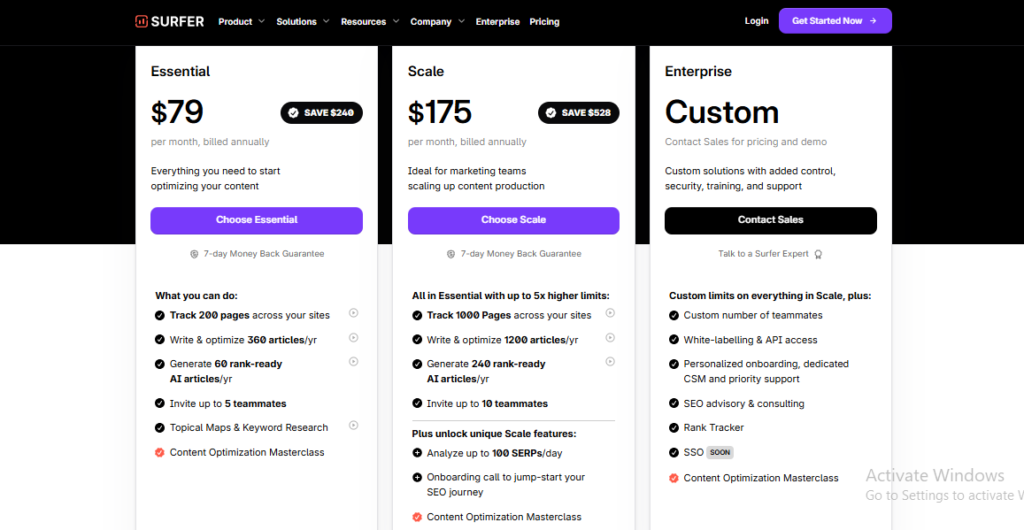Click the SAVE $240 badge
This screenshot has height=530, width=1024.
pyautogui.click(x=321, y=113)
